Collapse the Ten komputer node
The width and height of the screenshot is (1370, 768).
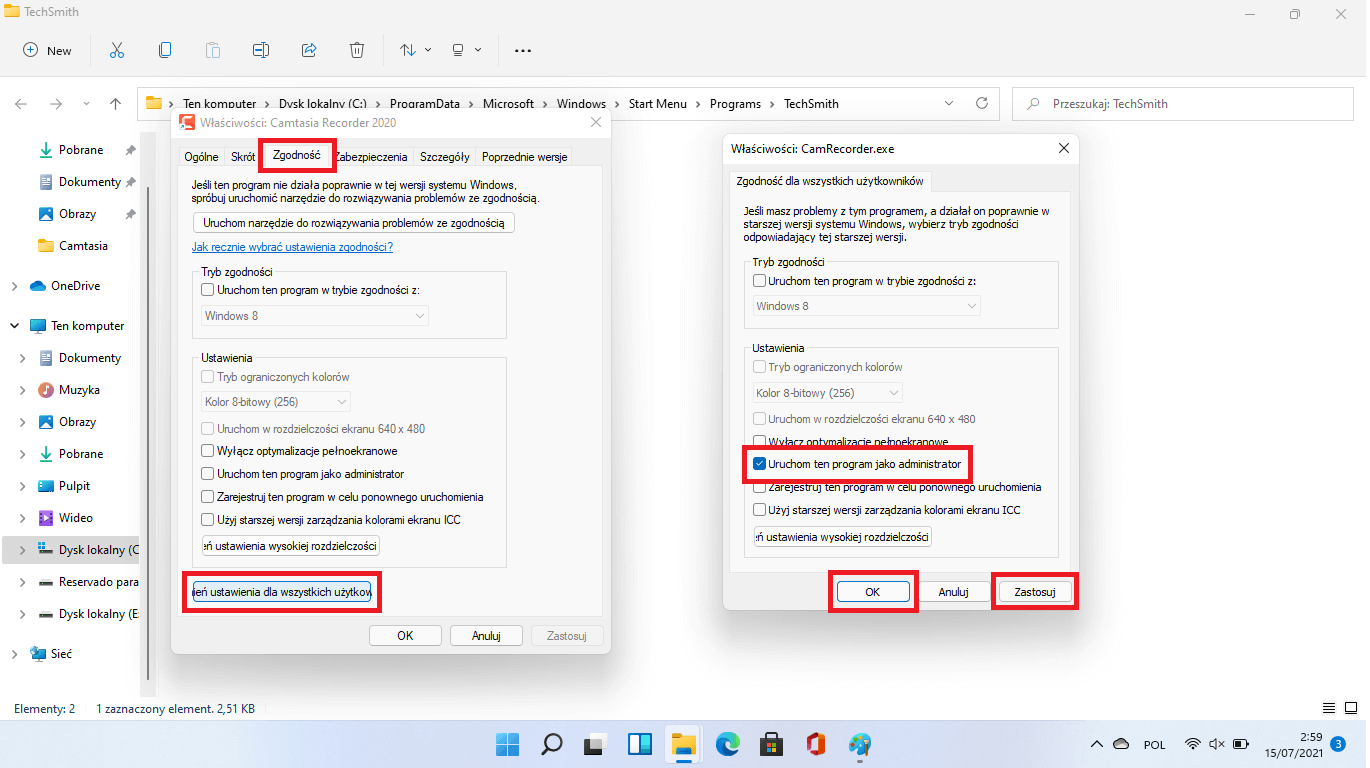coord(14,326)
